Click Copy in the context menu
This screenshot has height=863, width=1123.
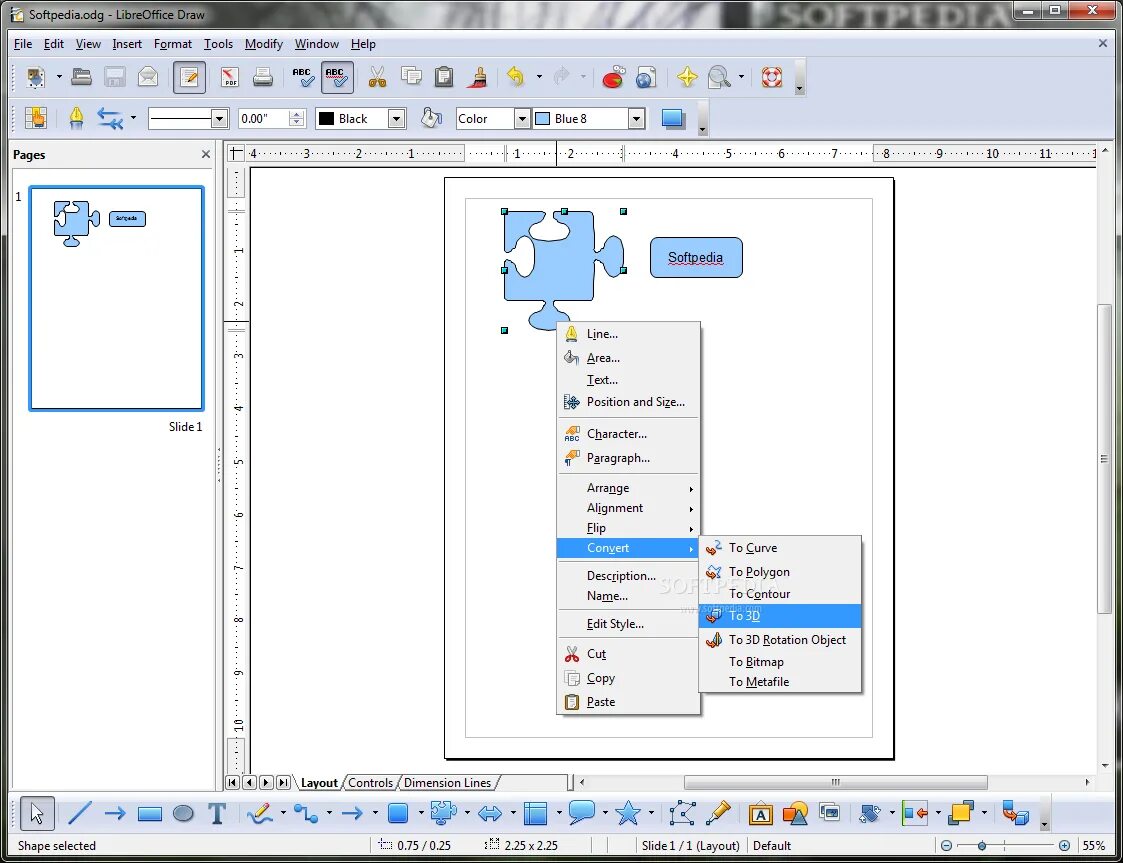[x=628, y=678]
